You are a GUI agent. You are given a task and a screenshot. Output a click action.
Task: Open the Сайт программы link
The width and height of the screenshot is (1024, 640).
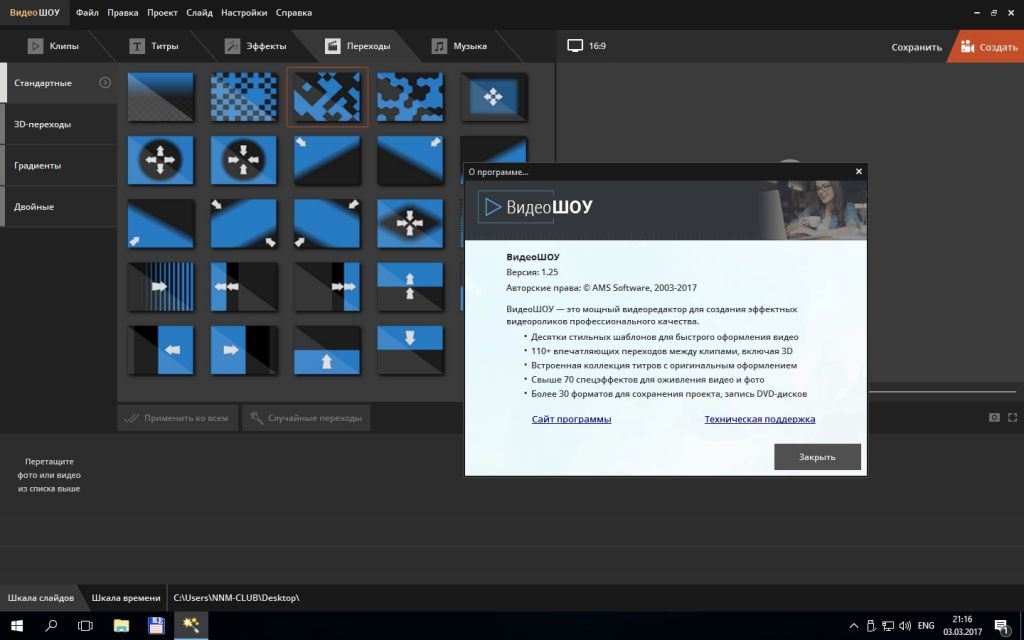[x=571, y=419]
